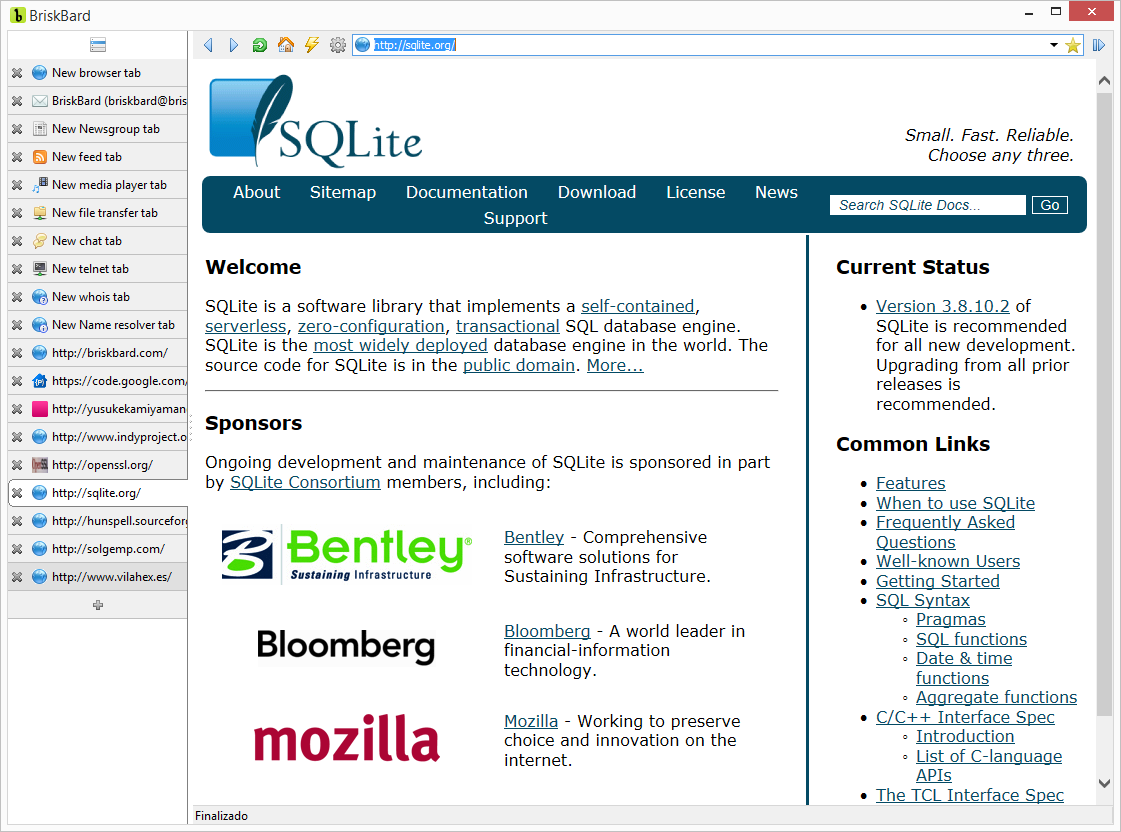Follow the serverless link

245,326
